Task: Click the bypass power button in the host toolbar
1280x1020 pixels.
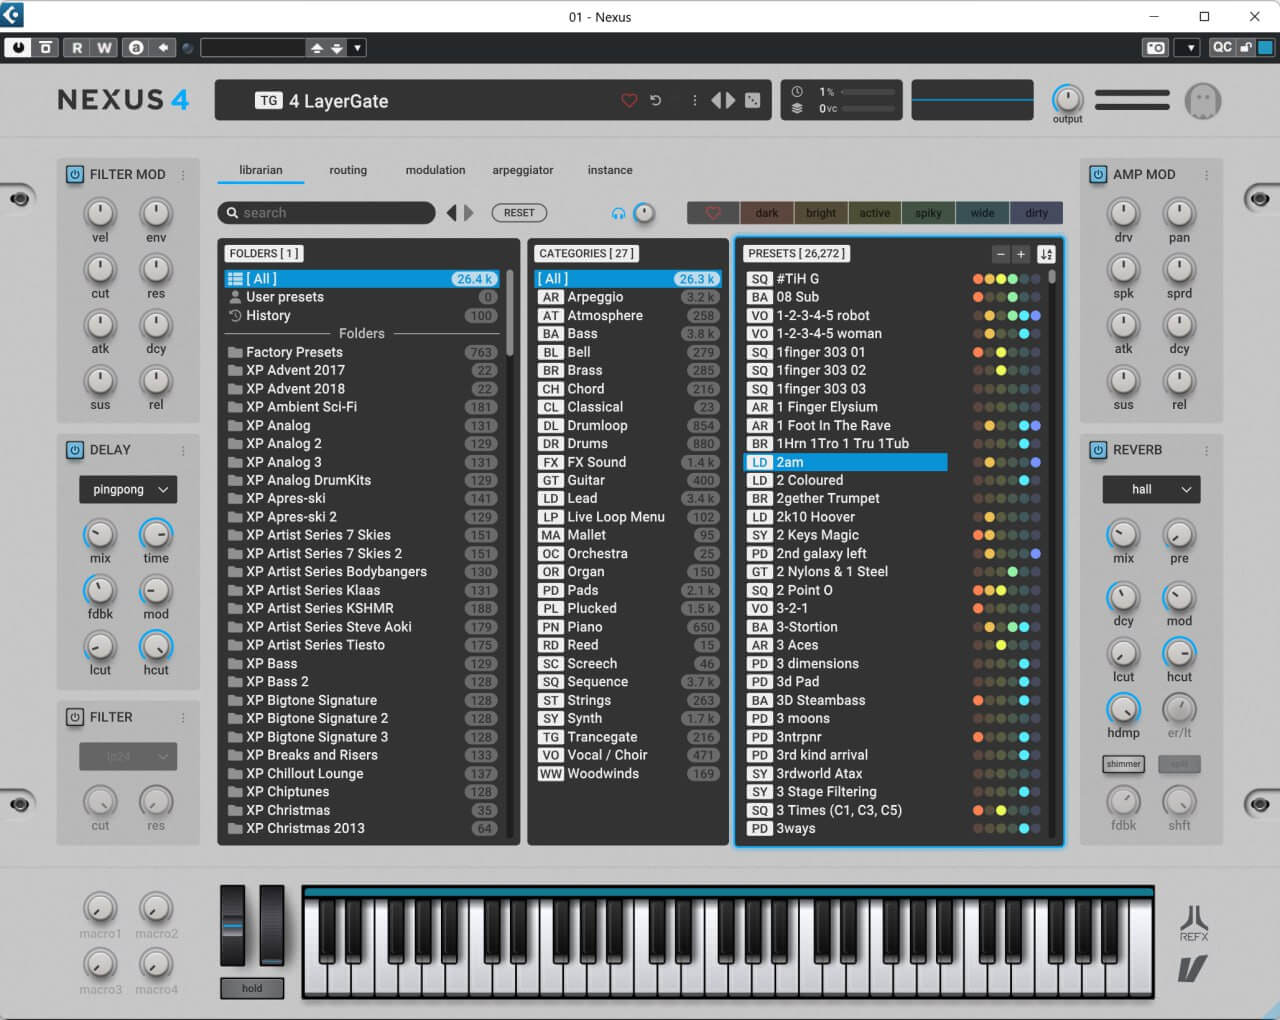Action: (x=17, y=47)
